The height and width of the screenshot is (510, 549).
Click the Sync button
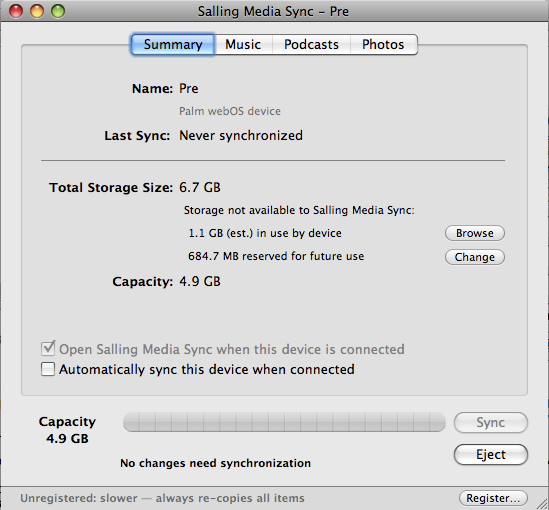point(491,422)
